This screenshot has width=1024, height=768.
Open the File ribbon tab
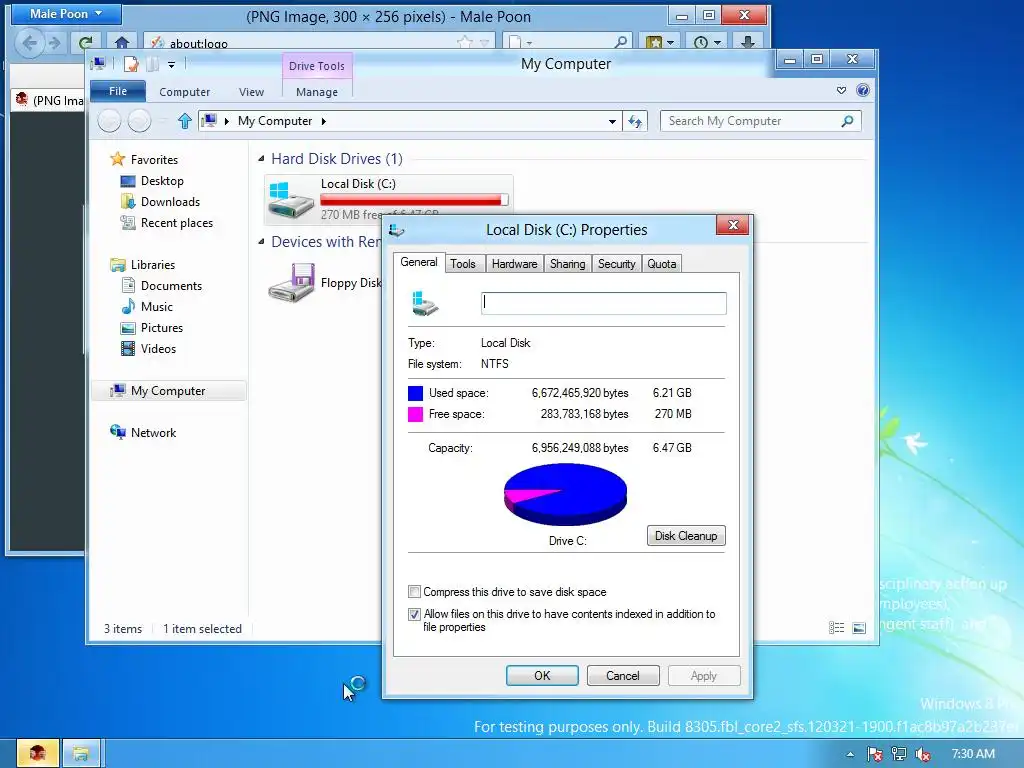coord(118,91)
